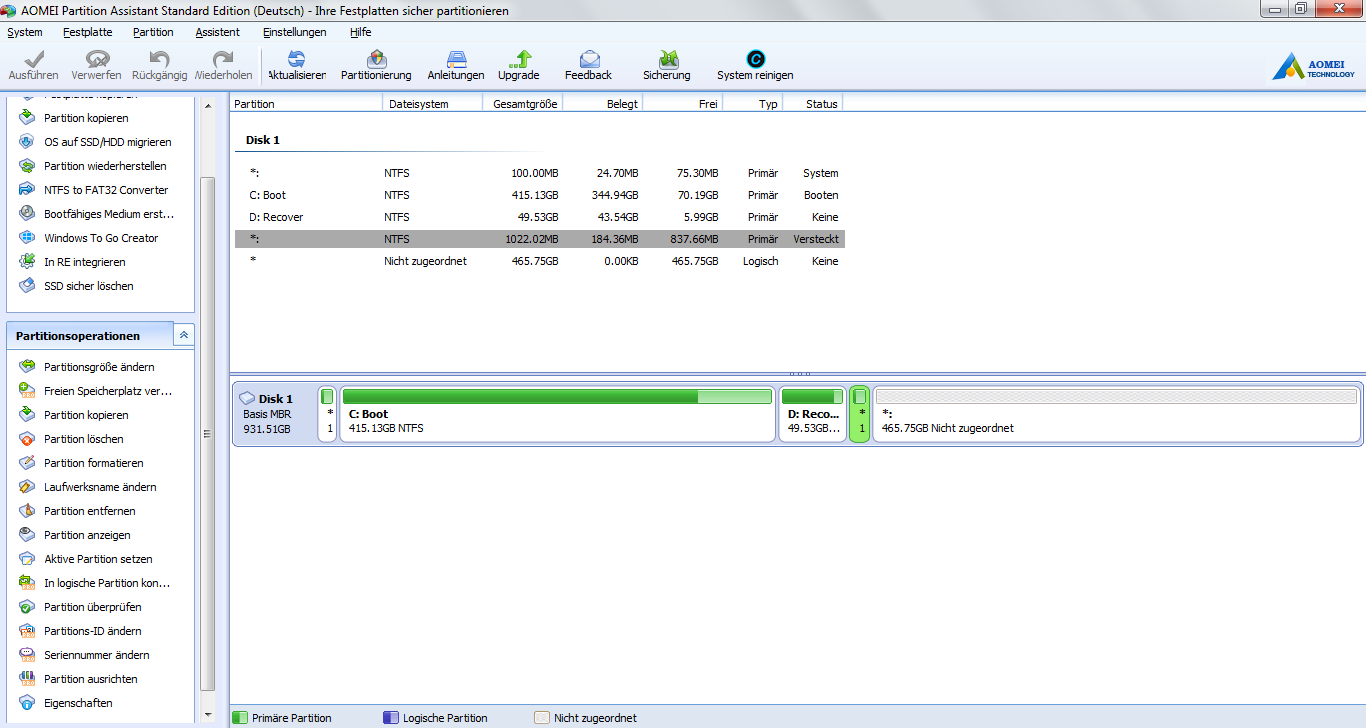This screenshot has height=728, width=1366.
Task: Open the Einstellungen menu
Action: [x=294, y=32]
